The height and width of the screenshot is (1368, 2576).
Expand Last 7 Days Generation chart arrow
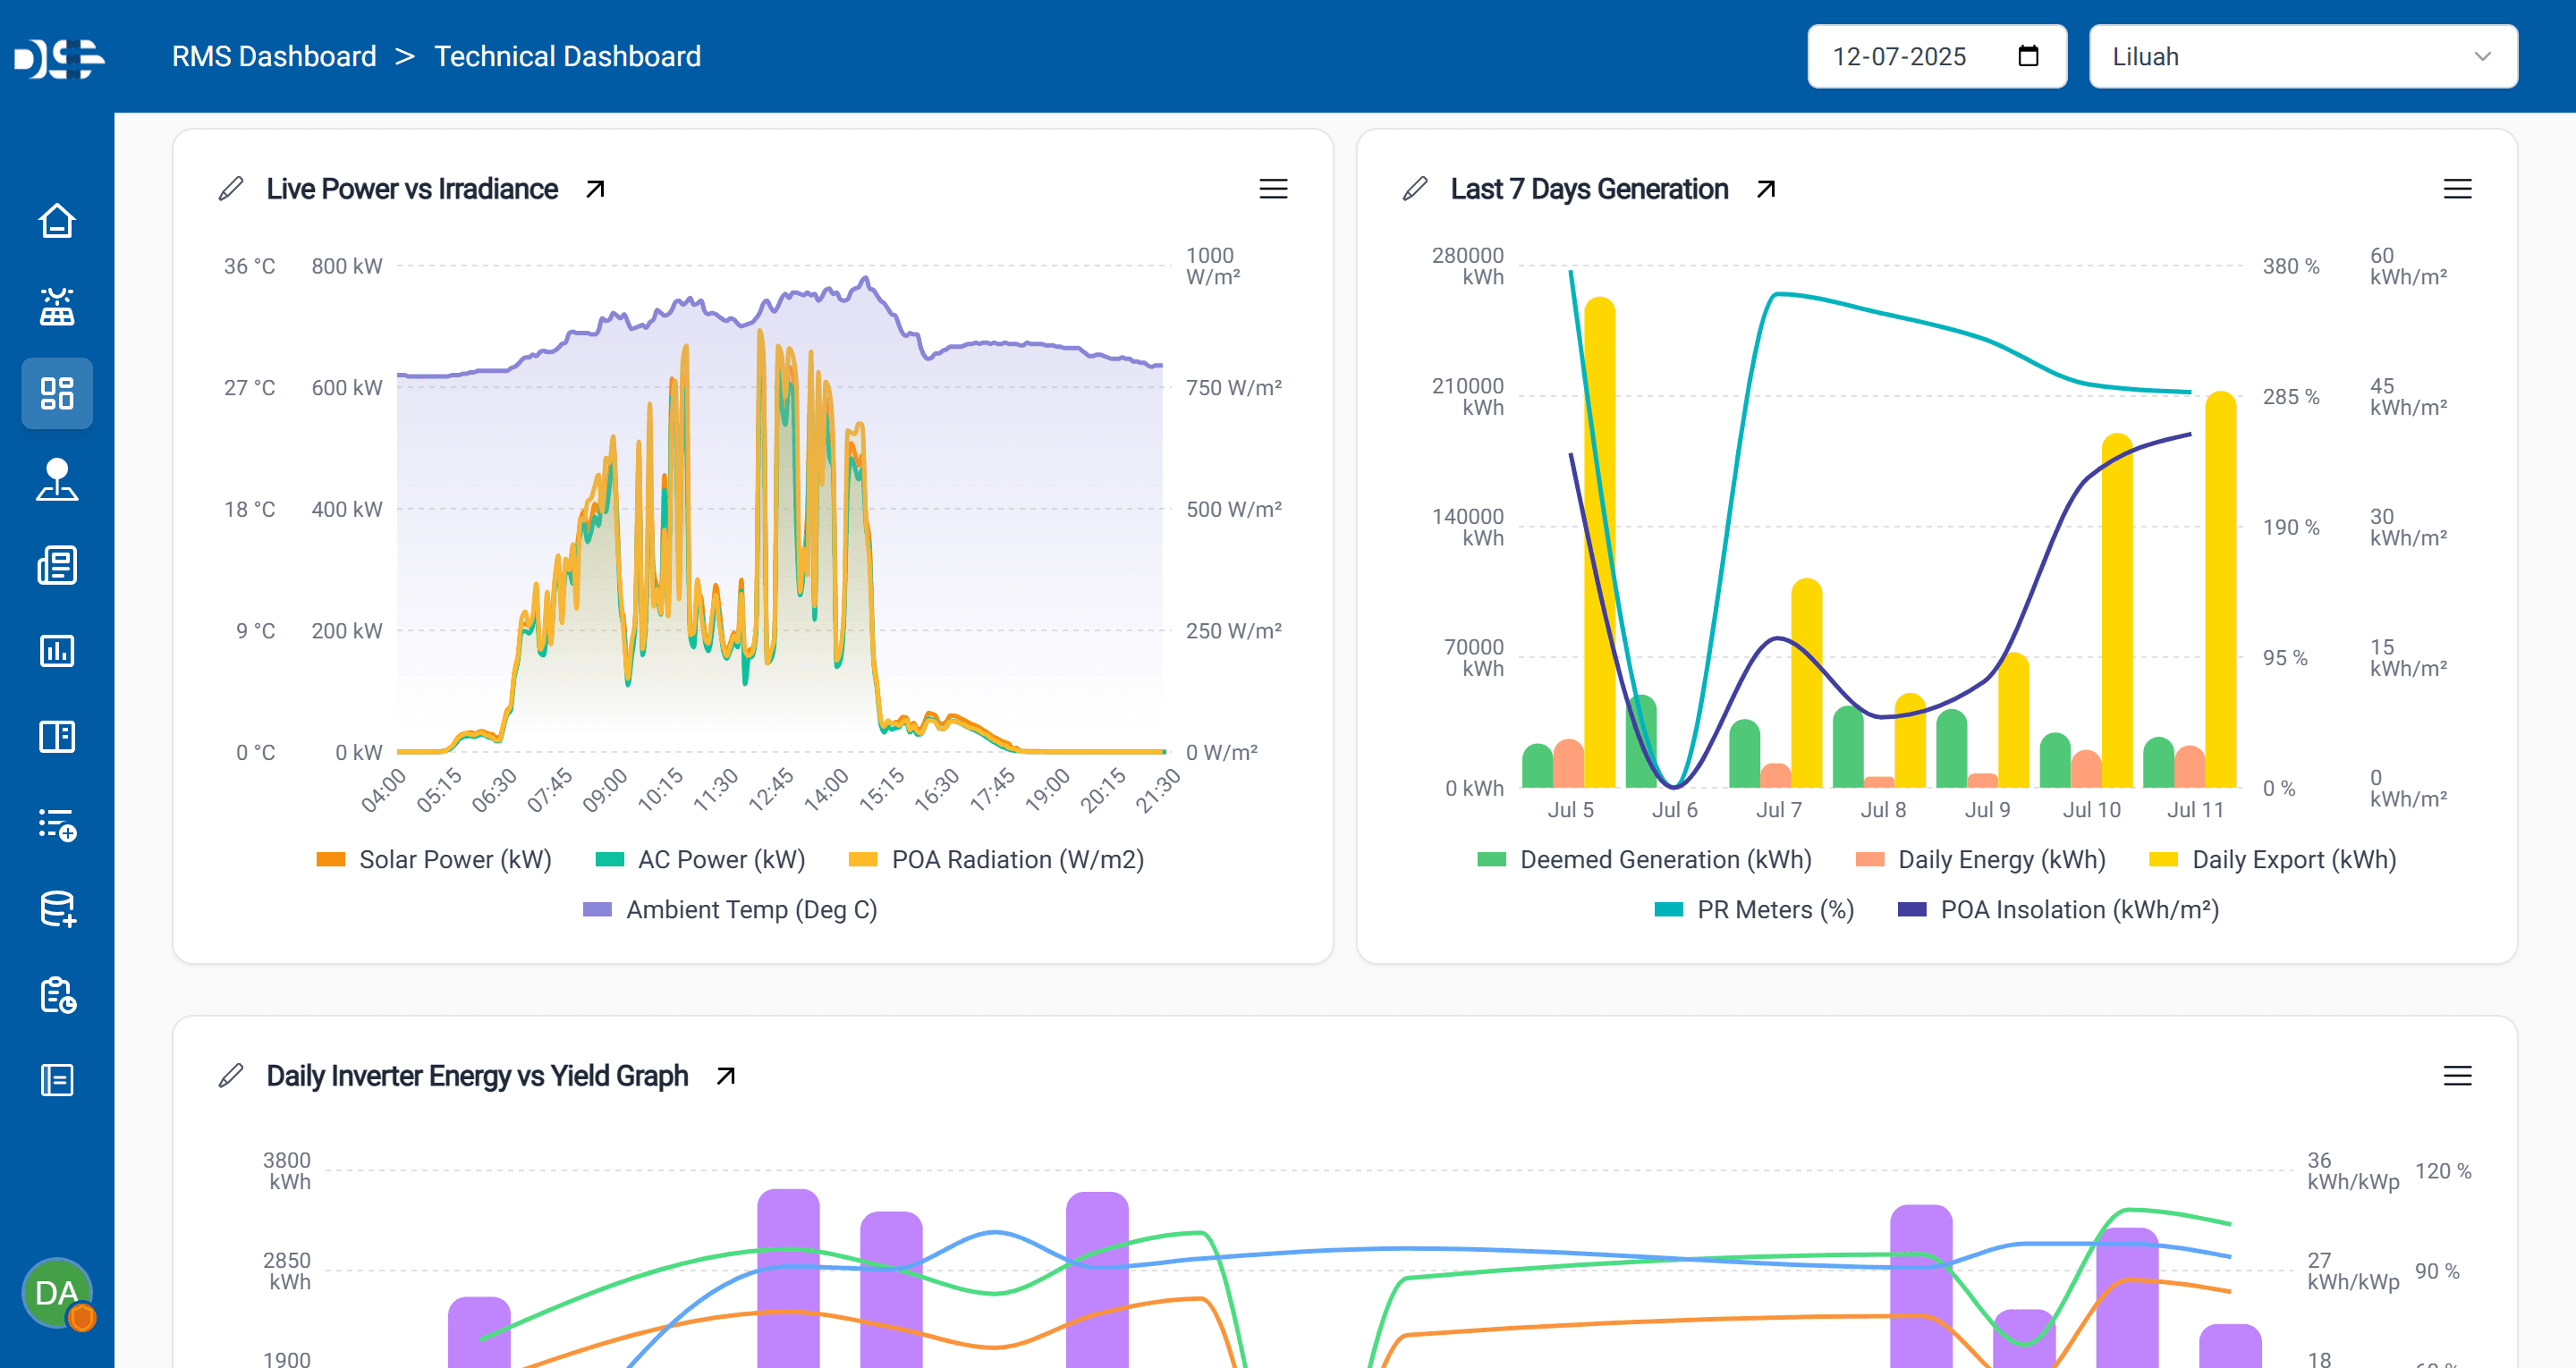point(1766,189)
